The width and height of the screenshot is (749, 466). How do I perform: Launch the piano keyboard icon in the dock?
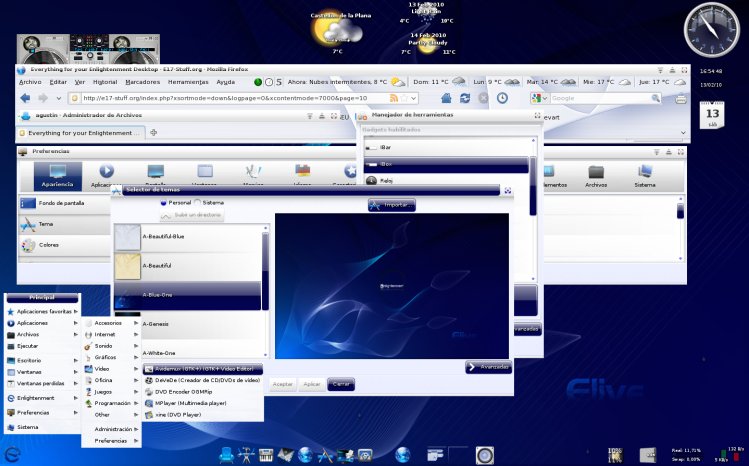[266, 455]
